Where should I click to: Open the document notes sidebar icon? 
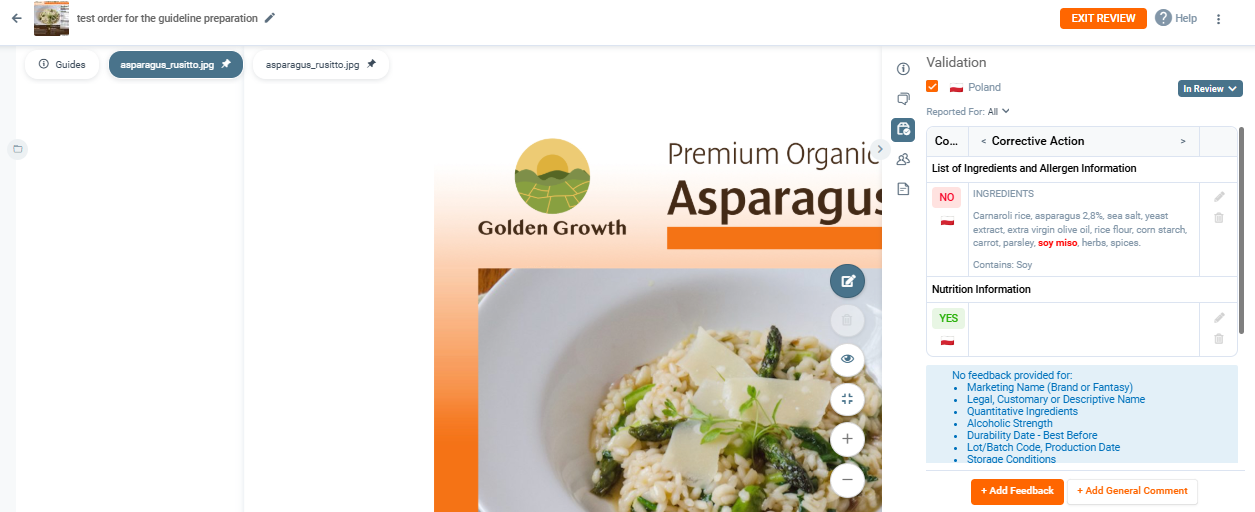[x=904, y=189]
